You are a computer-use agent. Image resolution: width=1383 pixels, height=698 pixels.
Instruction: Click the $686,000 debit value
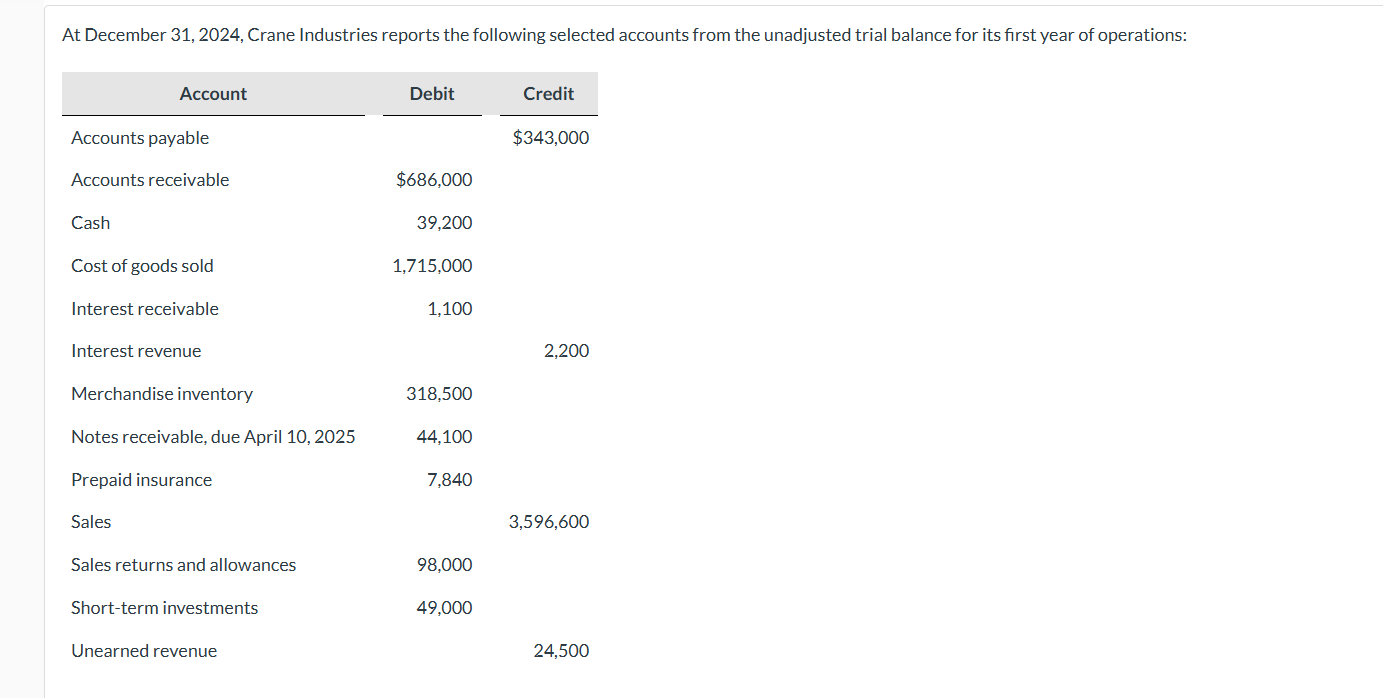tap(434, 180)
